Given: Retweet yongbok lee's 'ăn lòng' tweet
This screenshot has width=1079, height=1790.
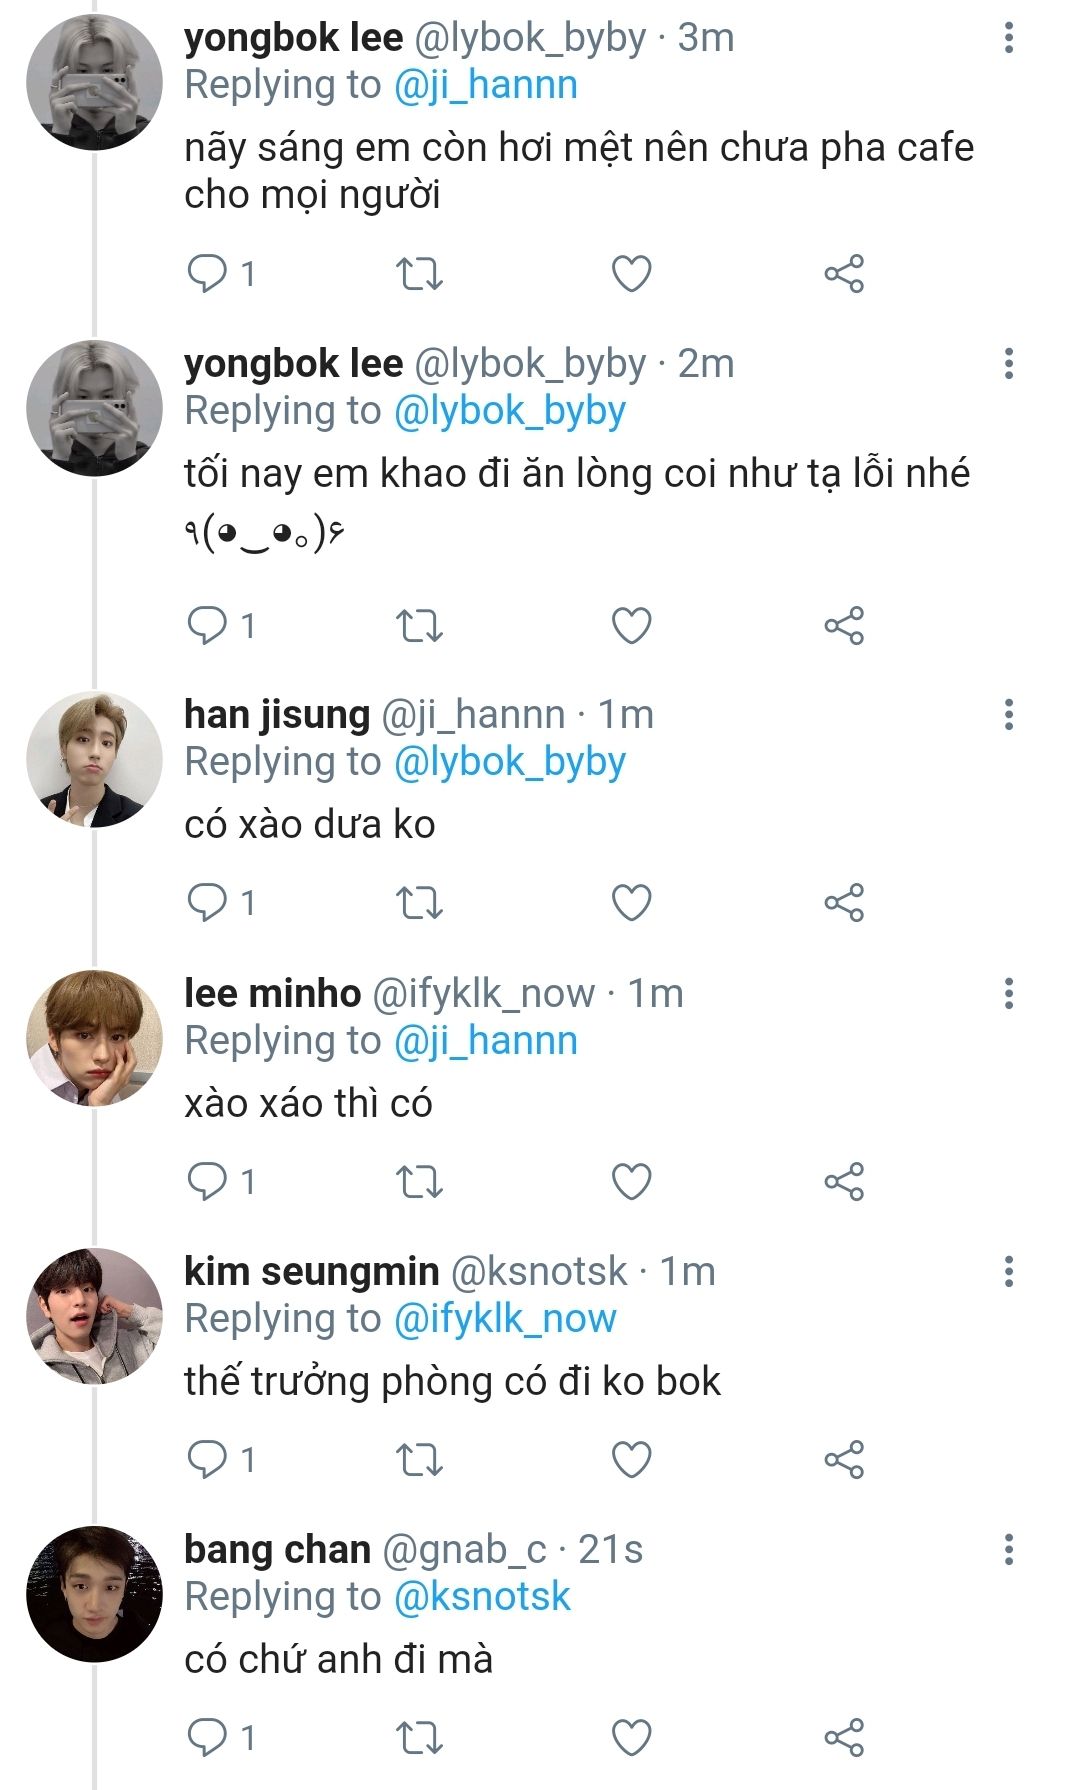Looking at the screenshot, I should 419,626.
